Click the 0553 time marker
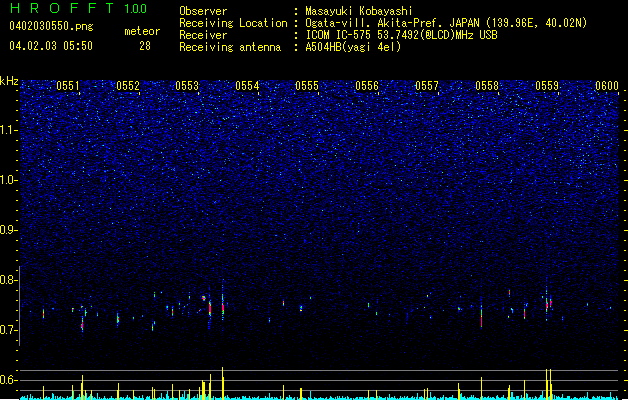Screen dimensions: 629x400 pyautogui.click(x=187, y=86)
